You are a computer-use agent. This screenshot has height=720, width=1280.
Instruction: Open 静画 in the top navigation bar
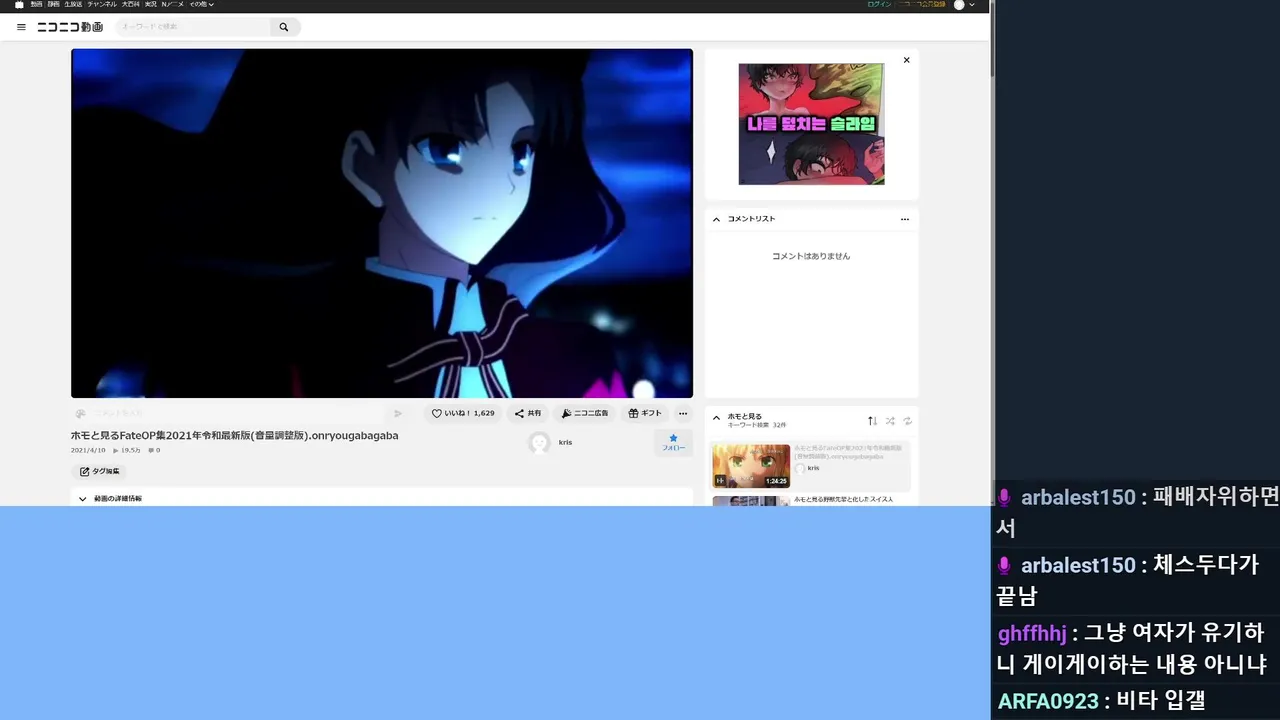[54, 5]
